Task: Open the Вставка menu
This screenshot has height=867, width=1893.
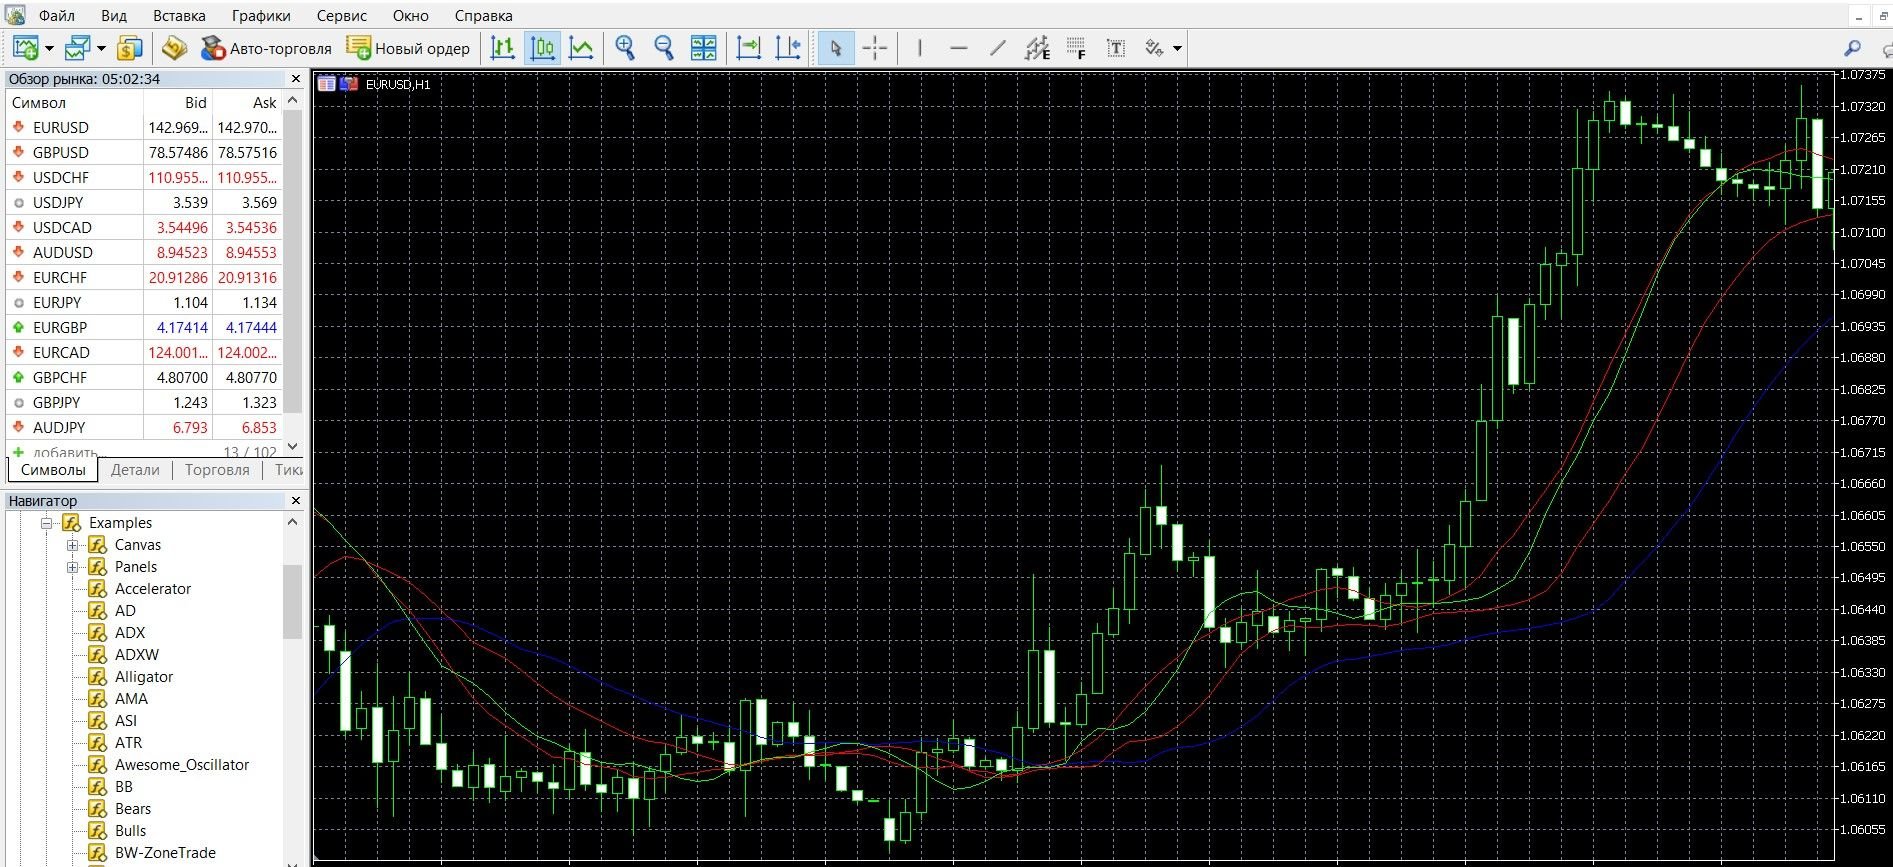Action: [x=179, y=16]
